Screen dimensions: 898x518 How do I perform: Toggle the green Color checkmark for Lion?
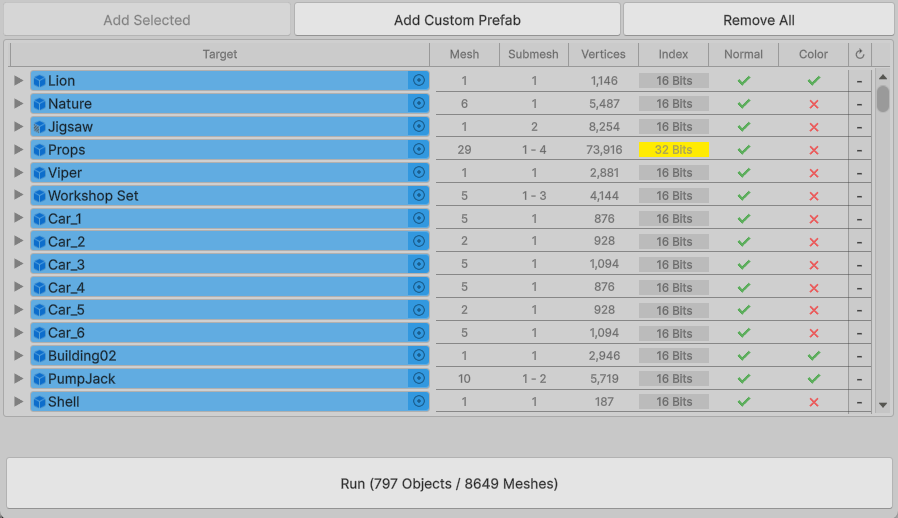coord(814,80)
